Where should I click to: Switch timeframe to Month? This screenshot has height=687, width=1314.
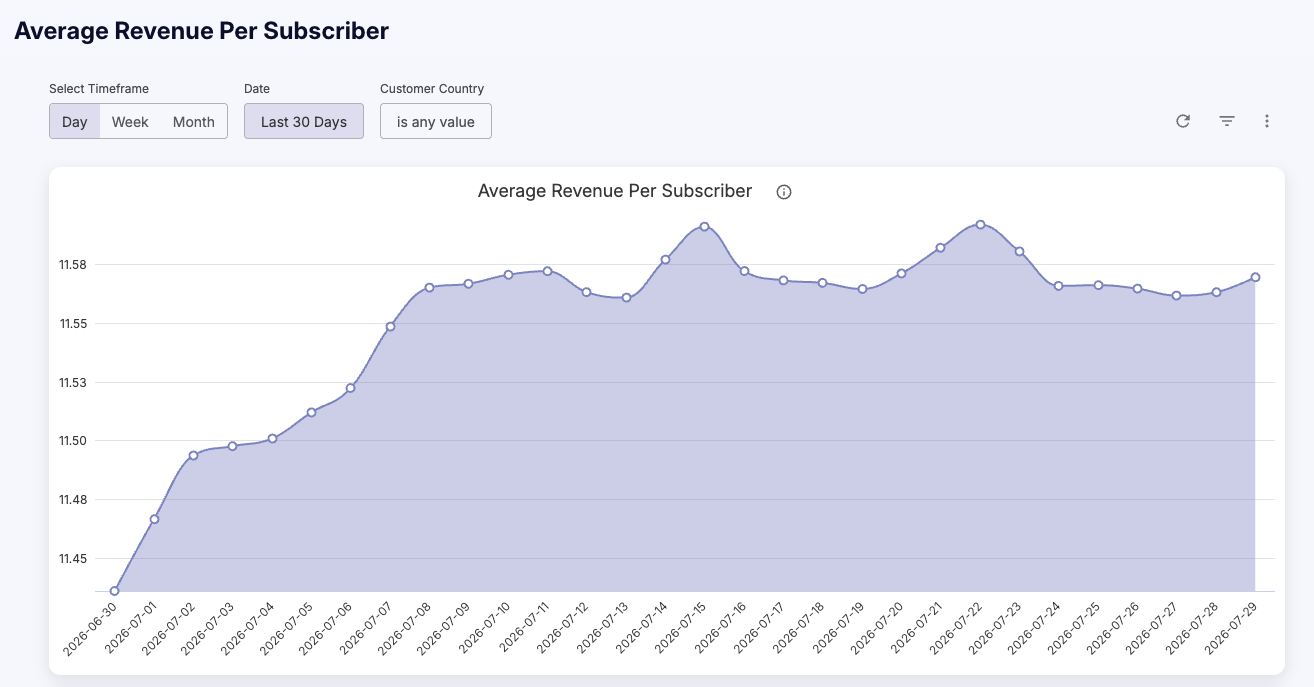(x=194, y=122)
